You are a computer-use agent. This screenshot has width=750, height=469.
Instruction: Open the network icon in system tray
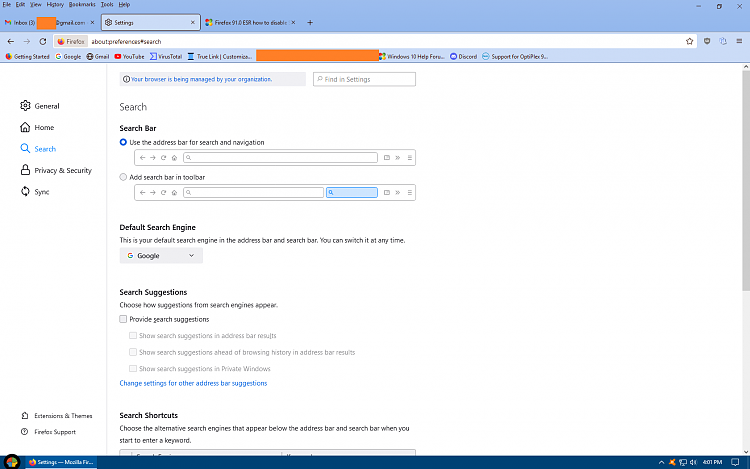[683, 462]
